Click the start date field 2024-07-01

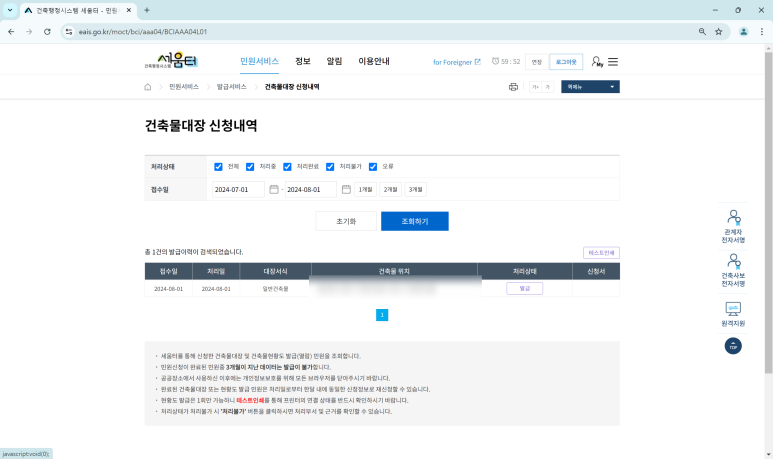[x=238, y=189]
